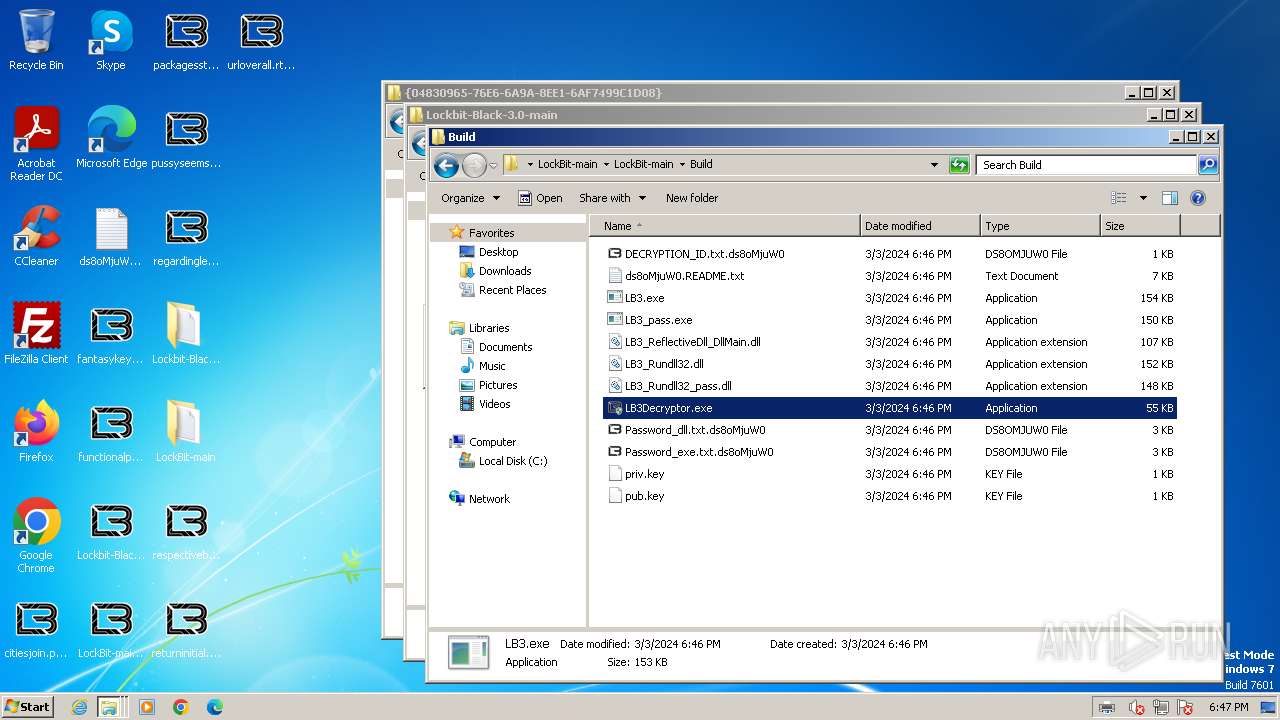Open Local Disk (C:) in sidebar
The height and width of the screenshot is (720, 1280).
point(512,461)
